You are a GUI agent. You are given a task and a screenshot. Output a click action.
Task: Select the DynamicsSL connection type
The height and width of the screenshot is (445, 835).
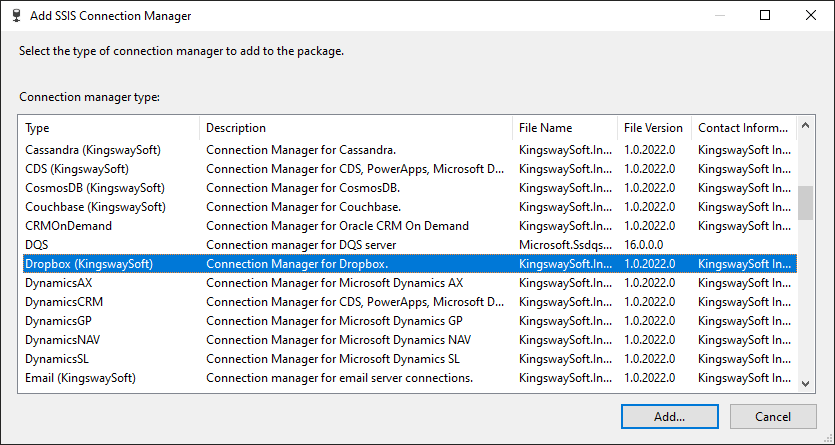tap(410, 359)
